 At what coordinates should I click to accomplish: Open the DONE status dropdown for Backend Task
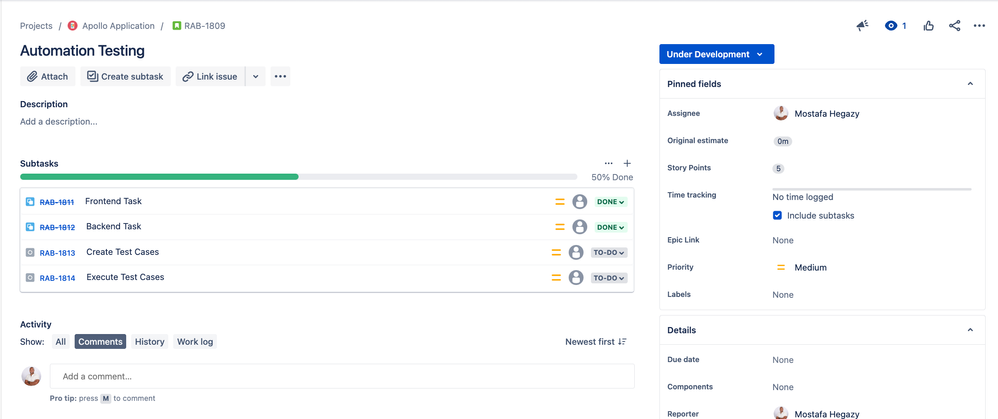pyautogui.click(x=610, y=227)
